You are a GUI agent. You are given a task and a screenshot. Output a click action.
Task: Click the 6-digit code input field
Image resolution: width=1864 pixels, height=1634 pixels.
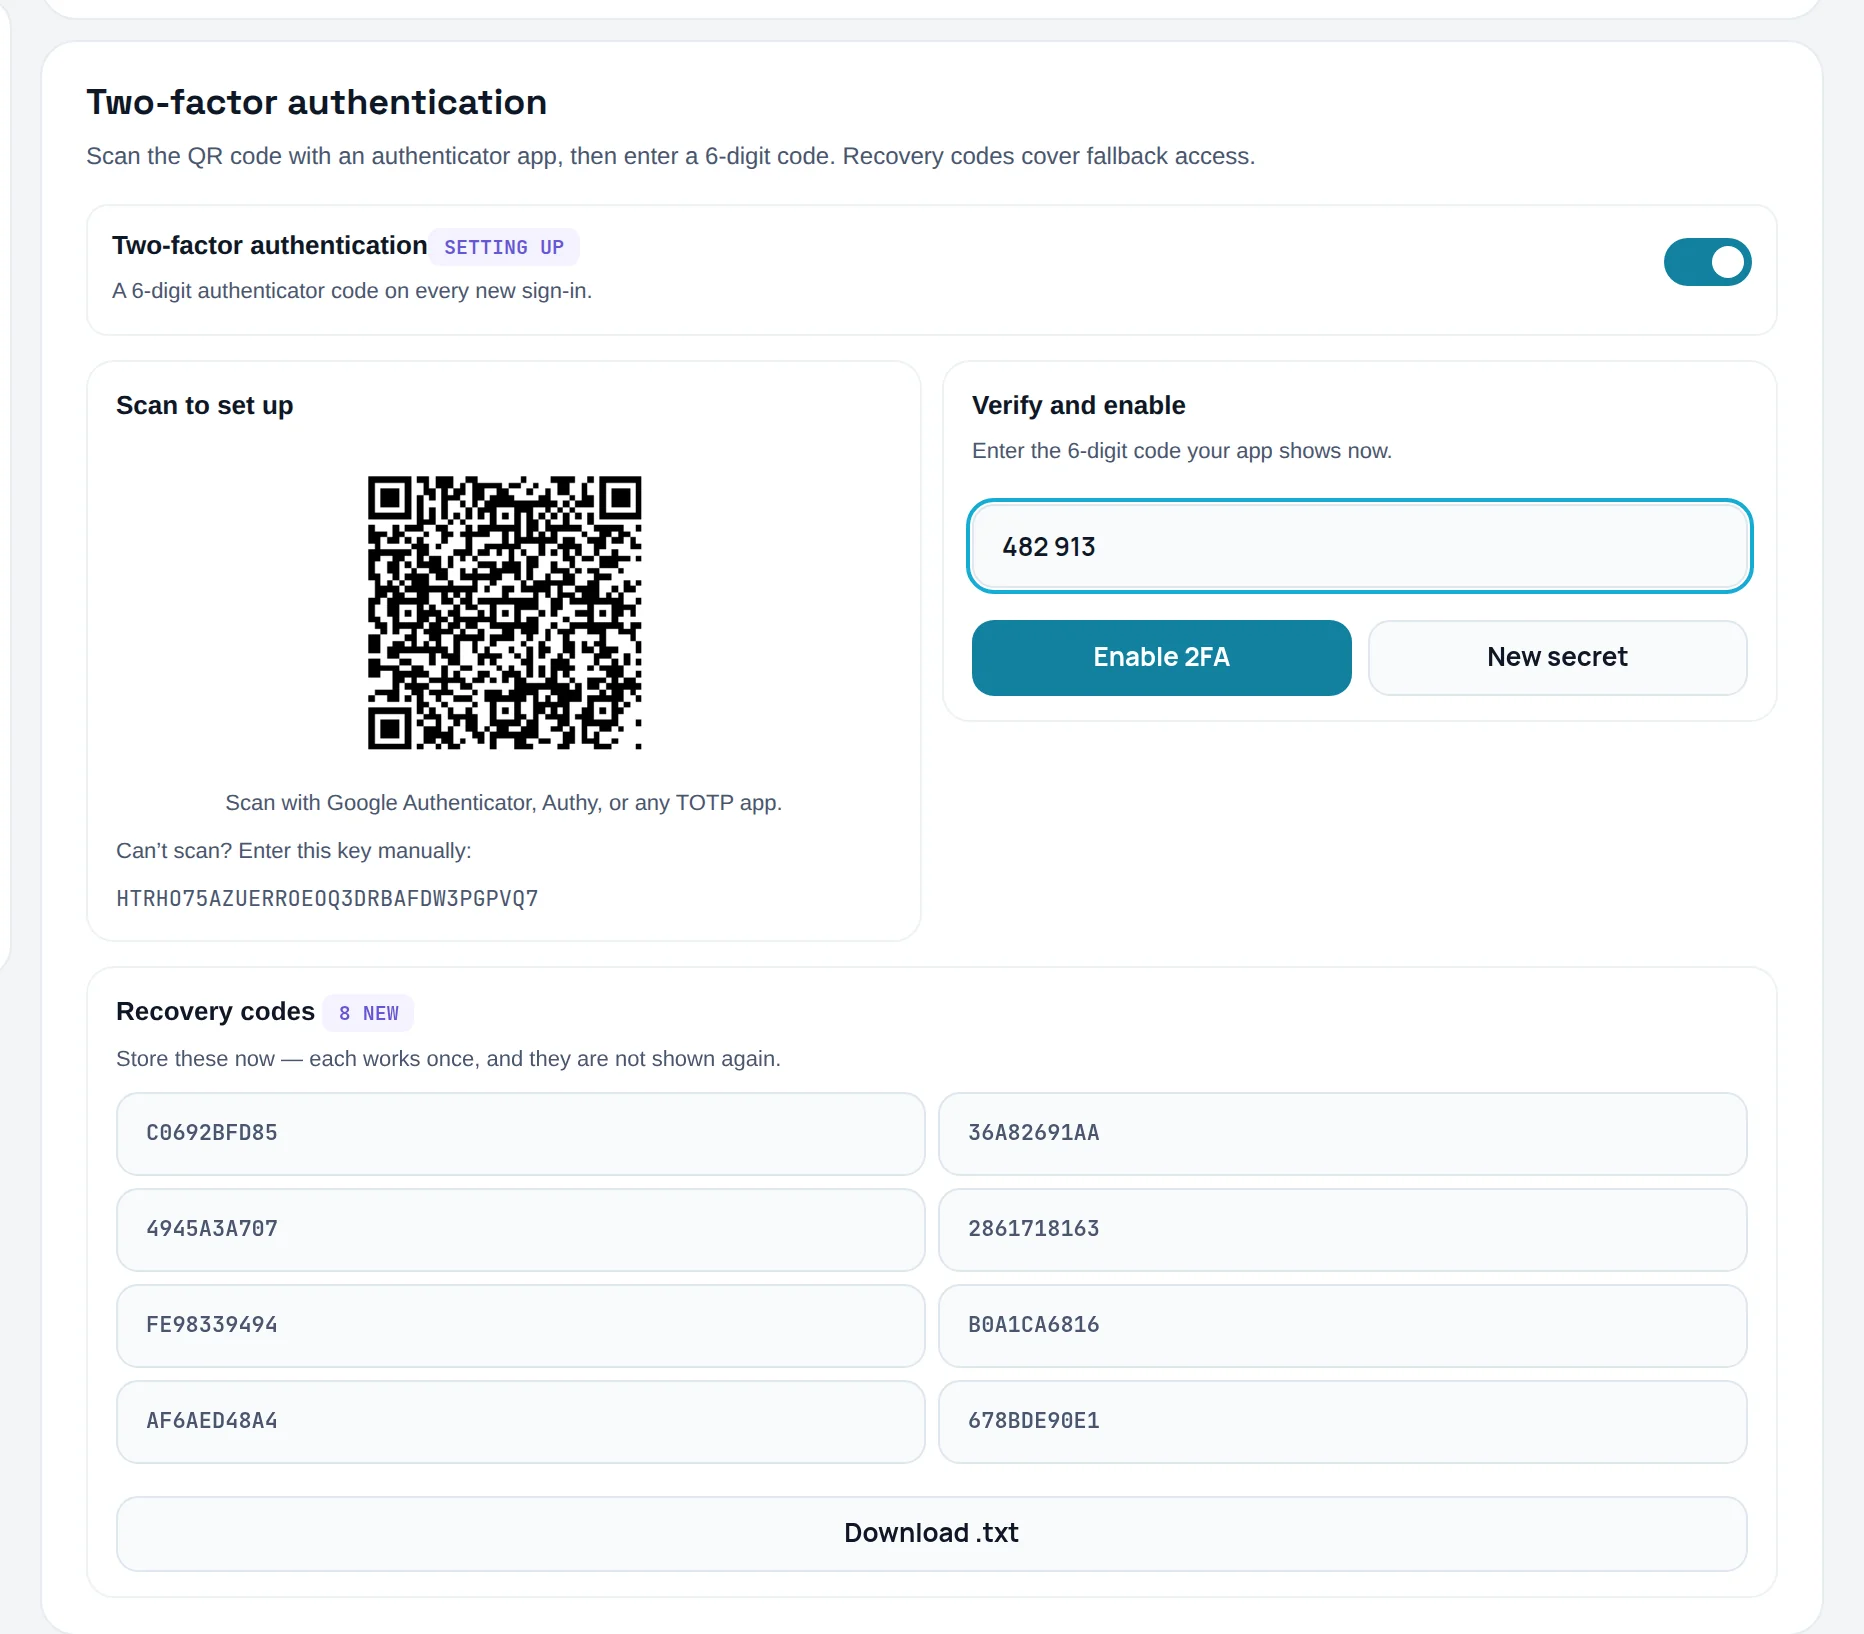coord(1359,546)
